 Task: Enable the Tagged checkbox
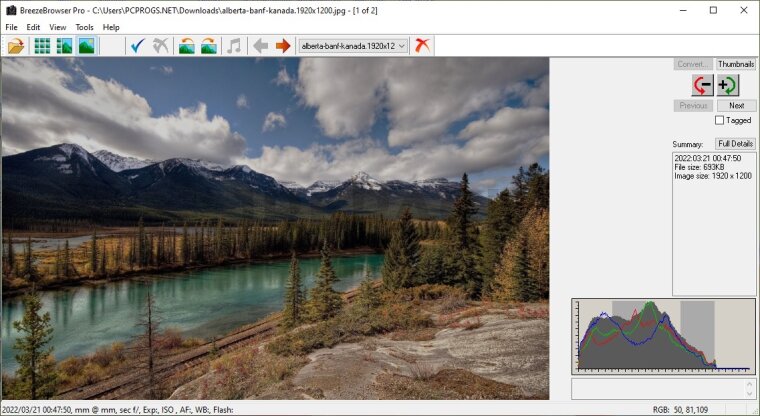click(x=719, y=120)
